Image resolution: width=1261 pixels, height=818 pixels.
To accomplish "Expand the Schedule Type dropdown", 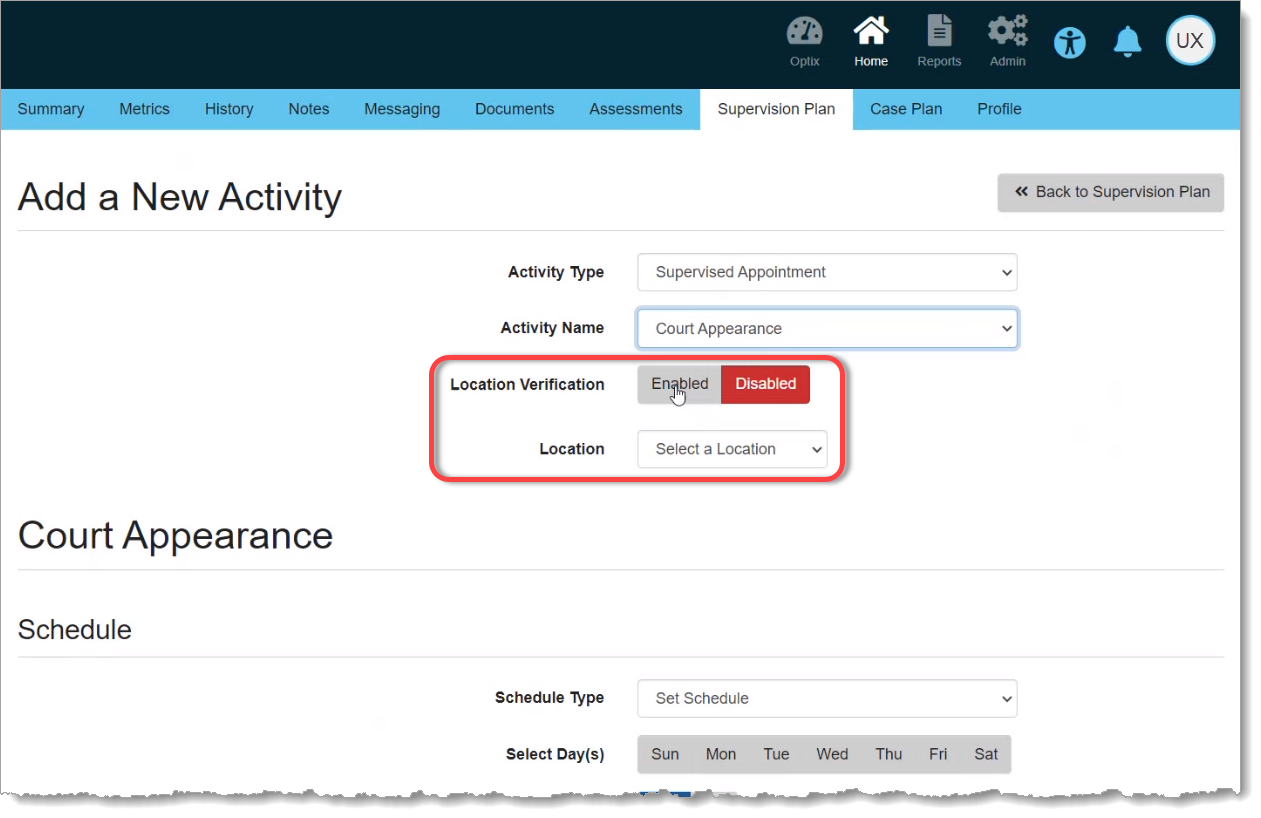I will click(x=826, y=699).
